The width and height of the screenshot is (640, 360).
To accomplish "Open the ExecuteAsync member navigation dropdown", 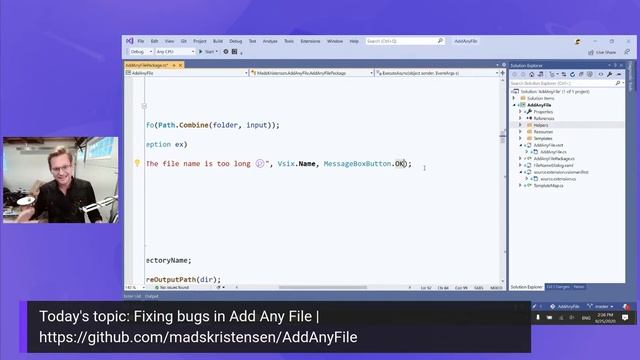I will 437,73.
